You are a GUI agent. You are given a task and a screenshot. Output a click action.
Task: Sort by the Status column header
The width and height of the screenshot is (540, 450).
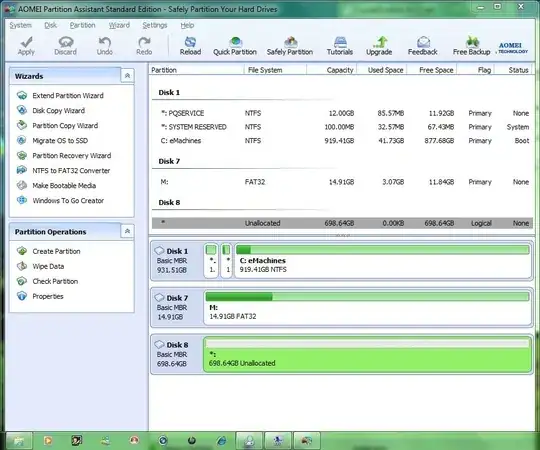click(513, 70)
